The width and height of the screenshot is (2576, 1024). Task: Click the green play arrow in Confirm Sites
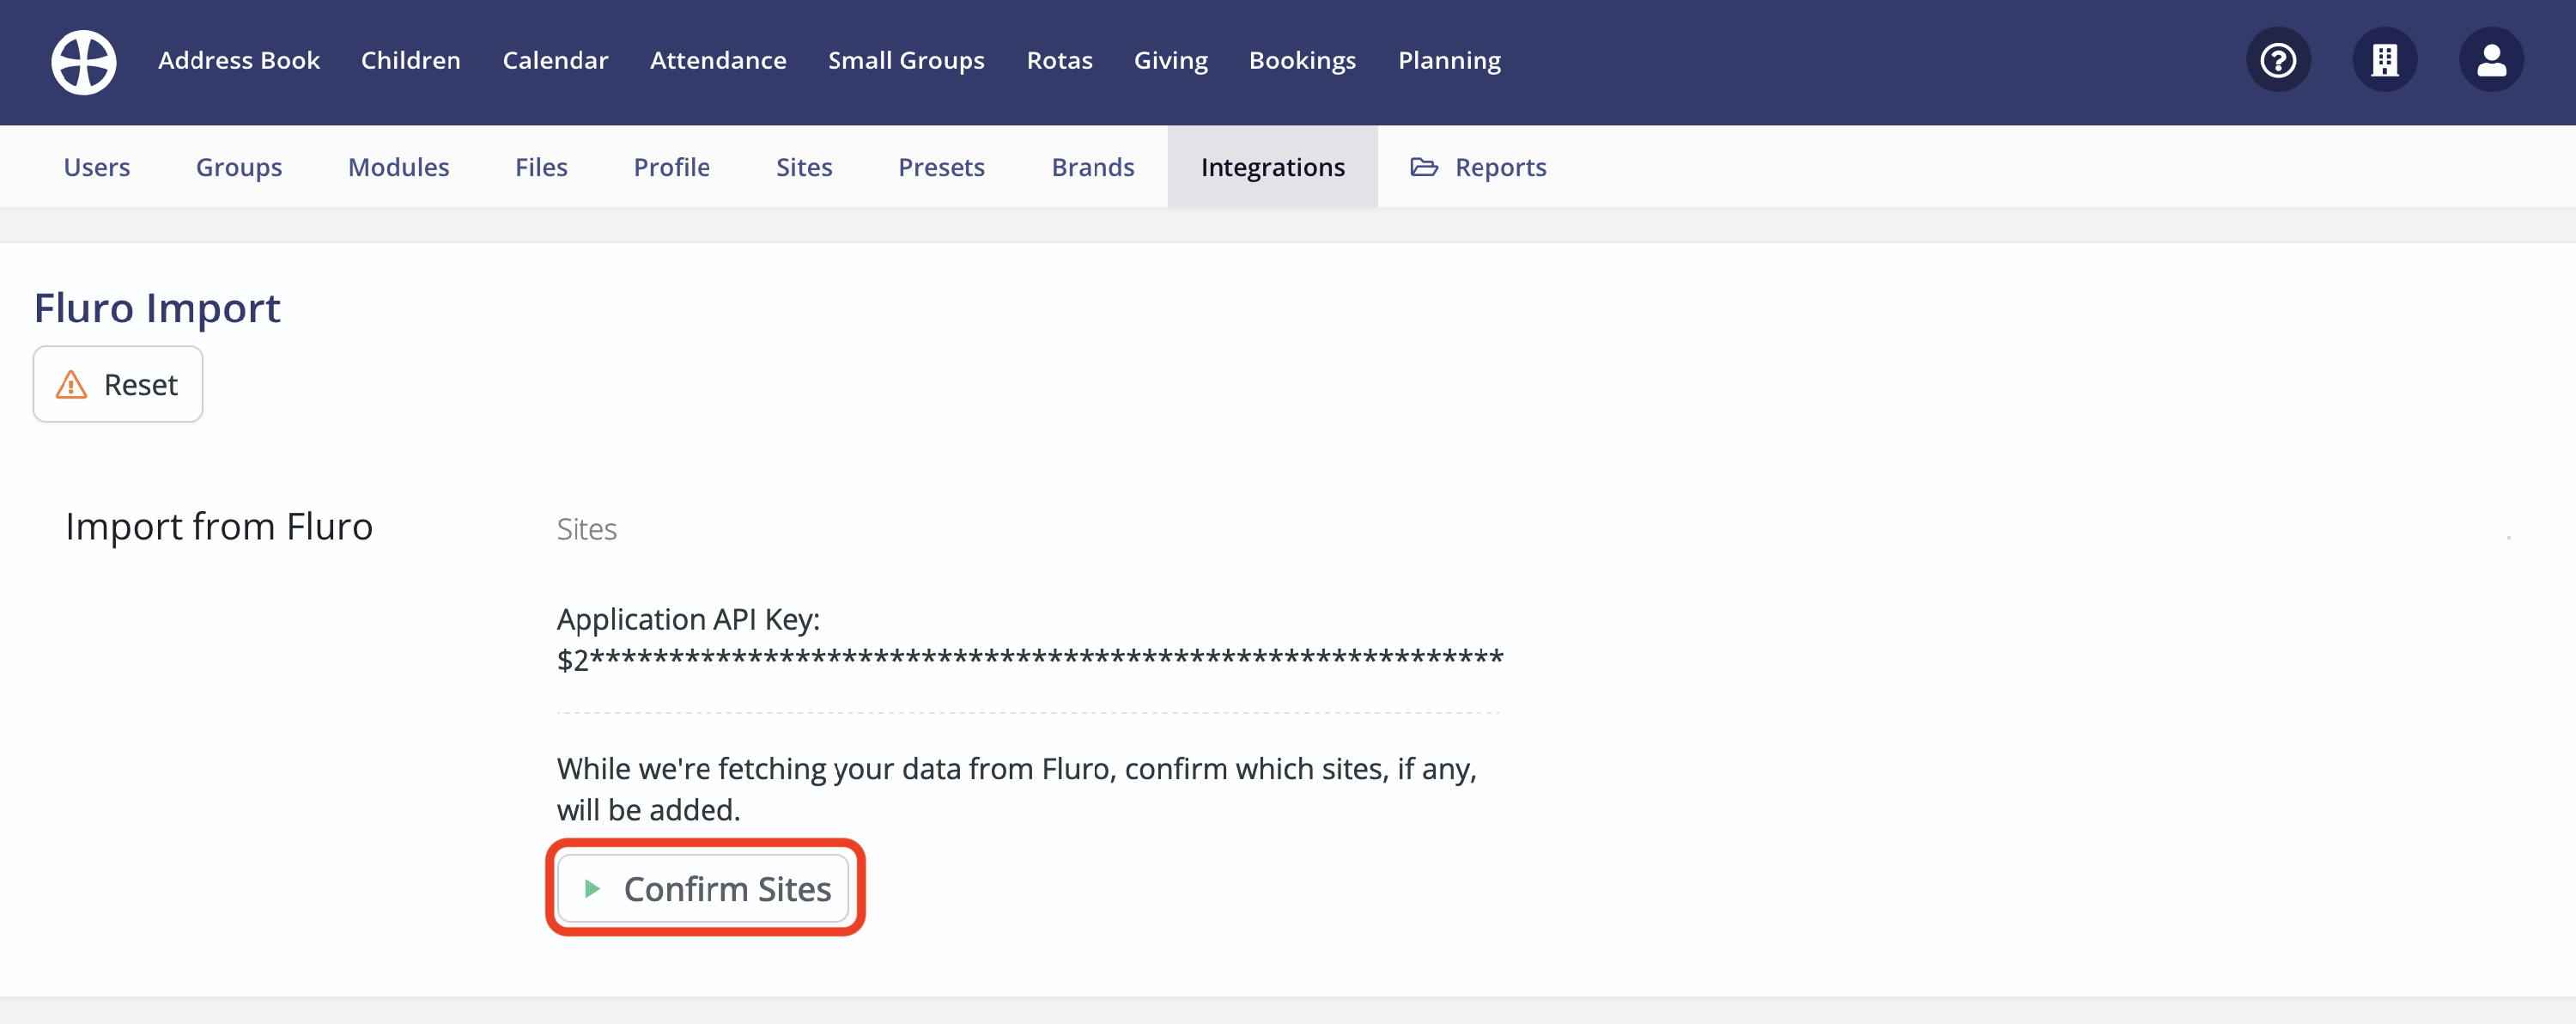click(x=591, y=888)
